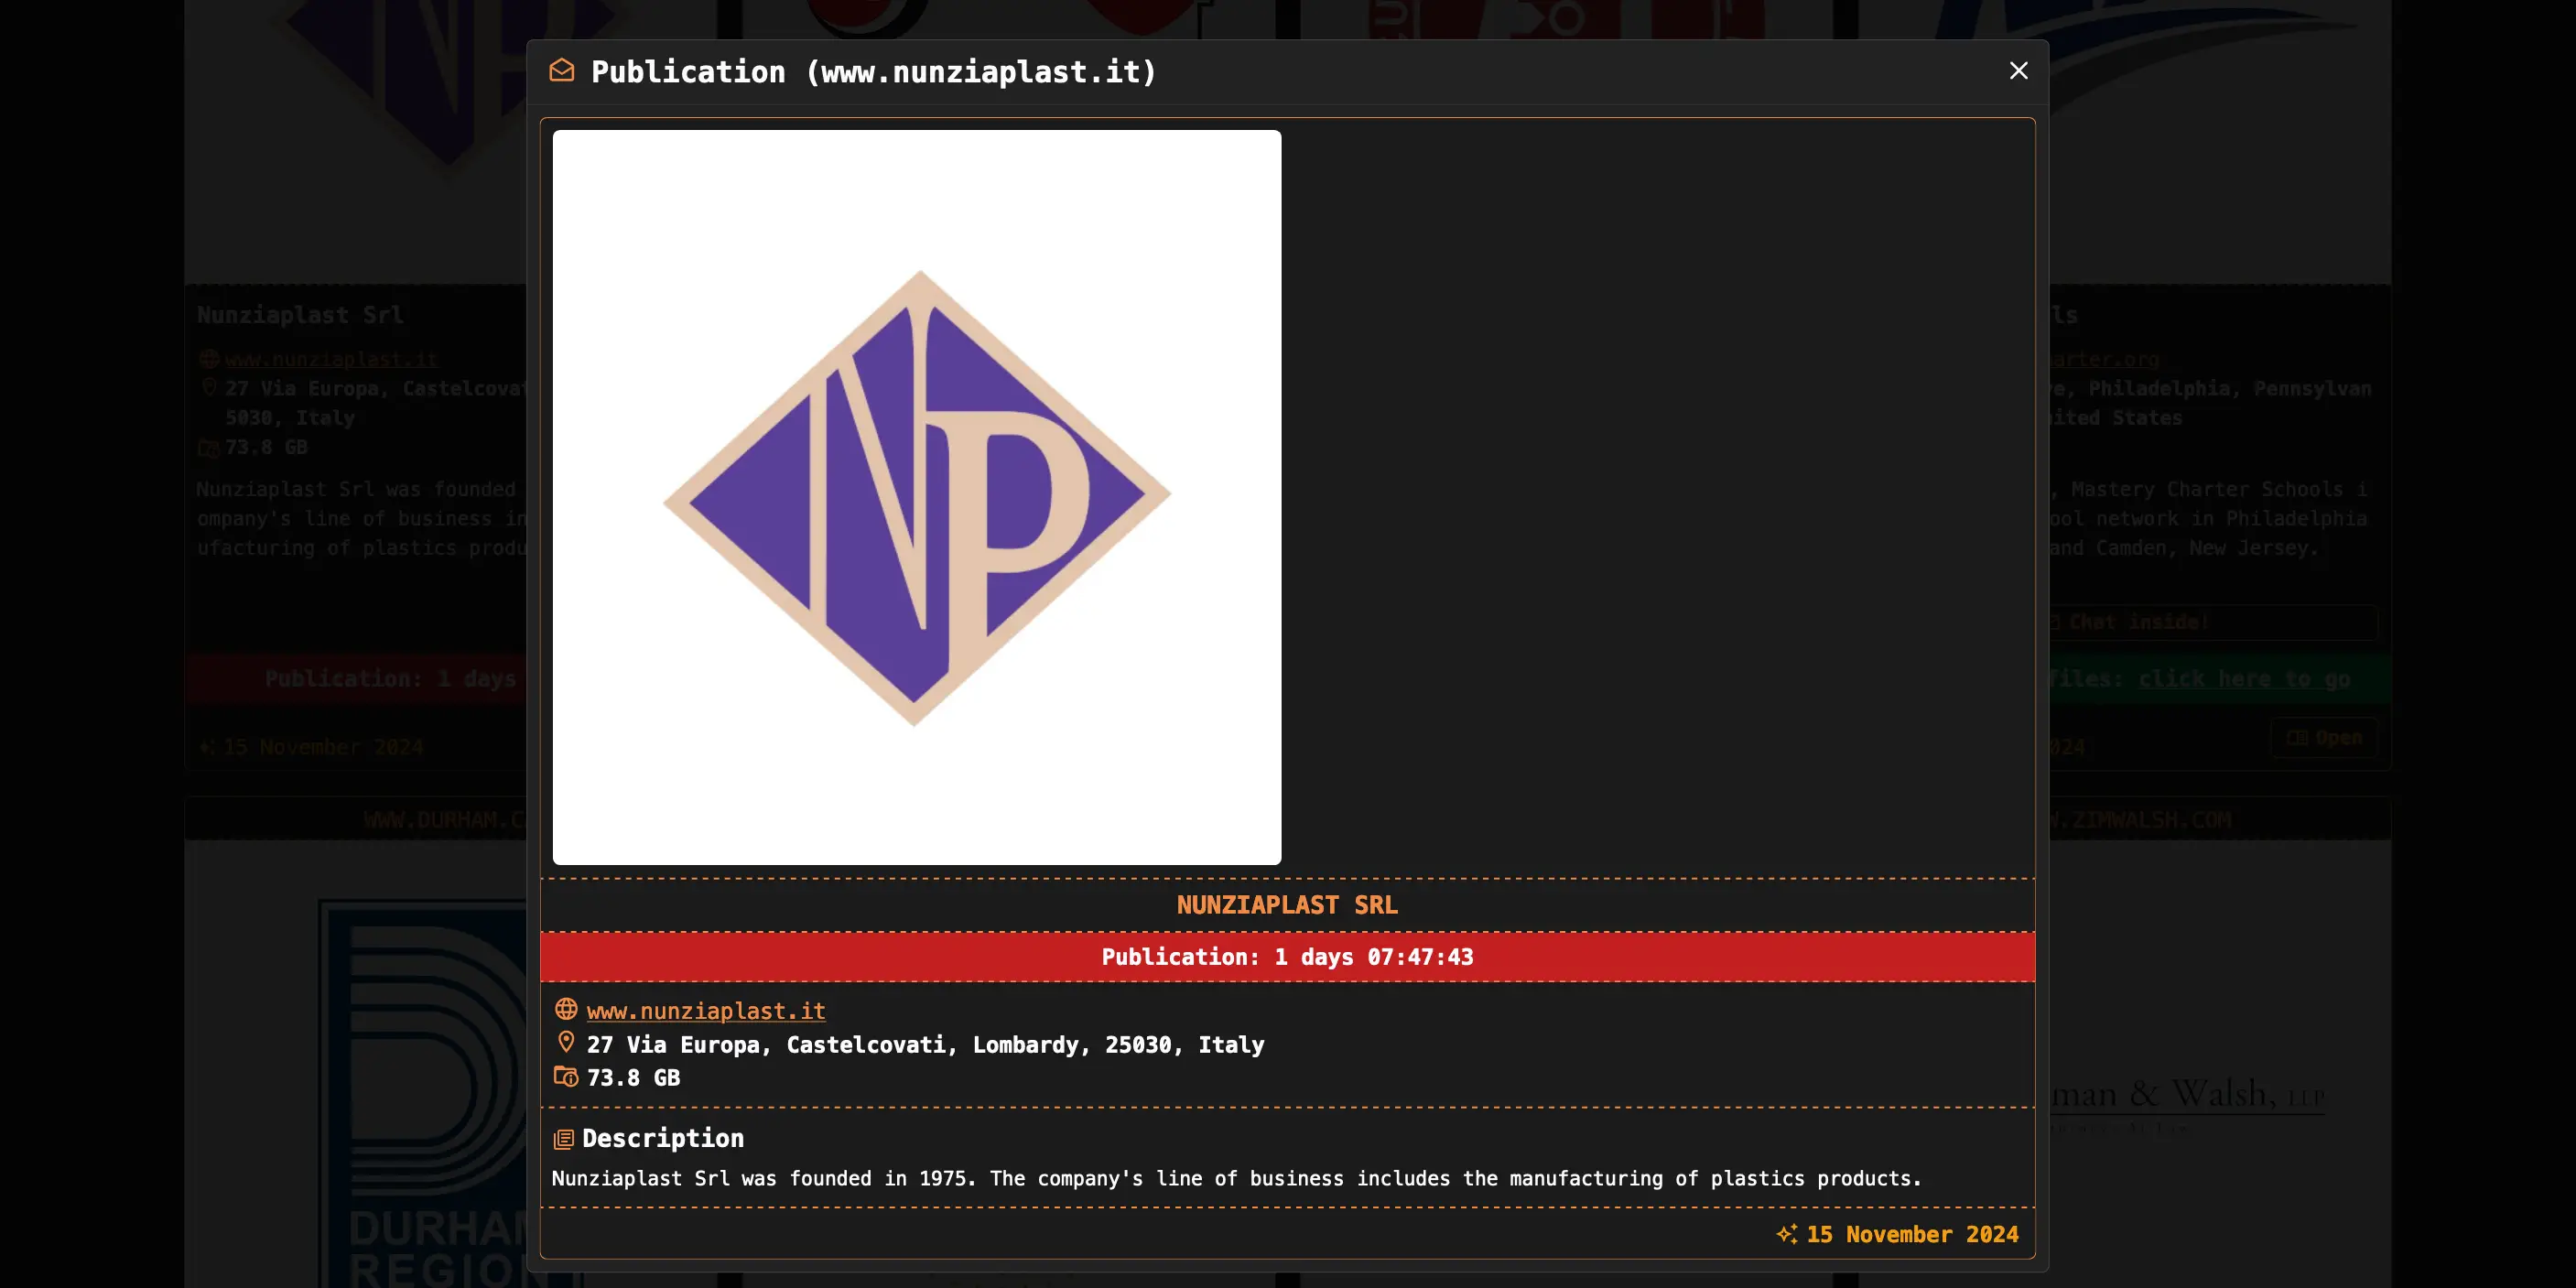Screen dimensions: 2576x1288
Task: Open background card's www.nunziaplast.it link
Action: click(331, 359)
